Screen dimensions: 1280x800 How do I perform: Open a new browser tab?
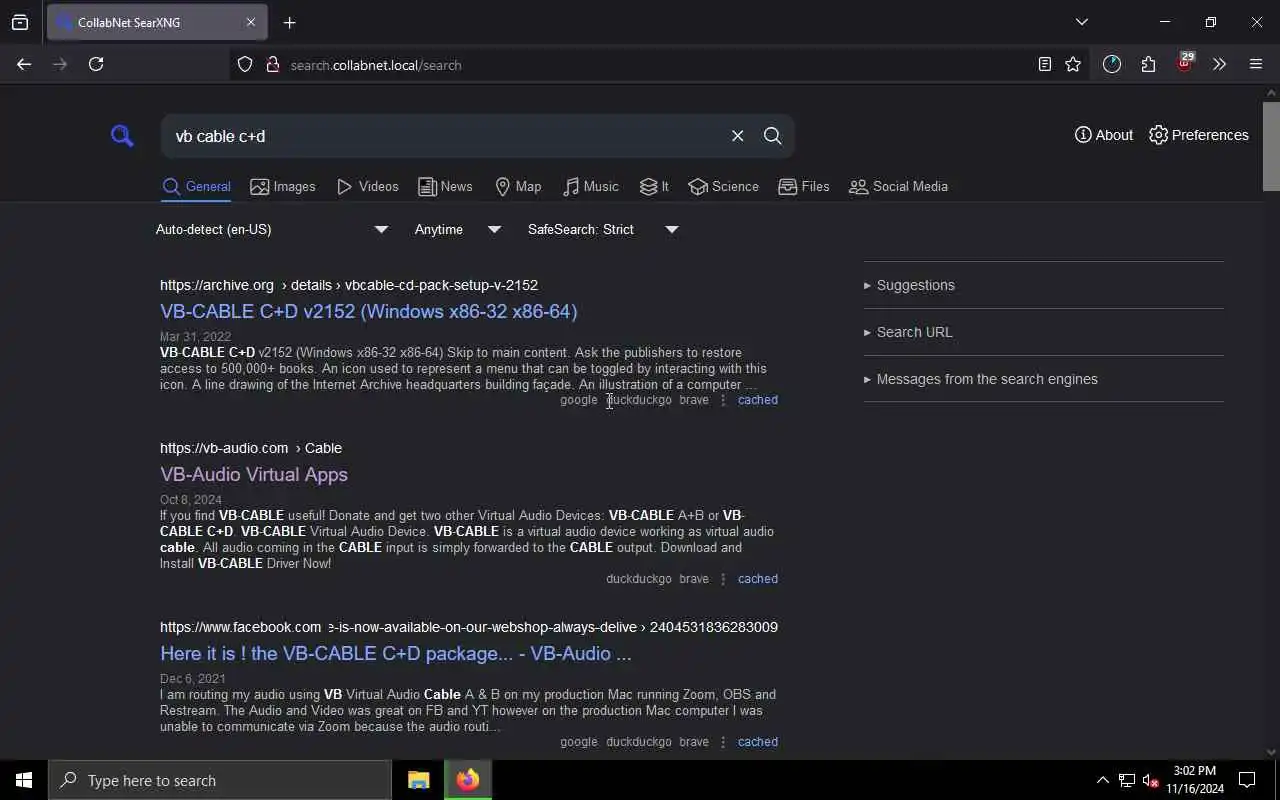[x=290, y=22]
